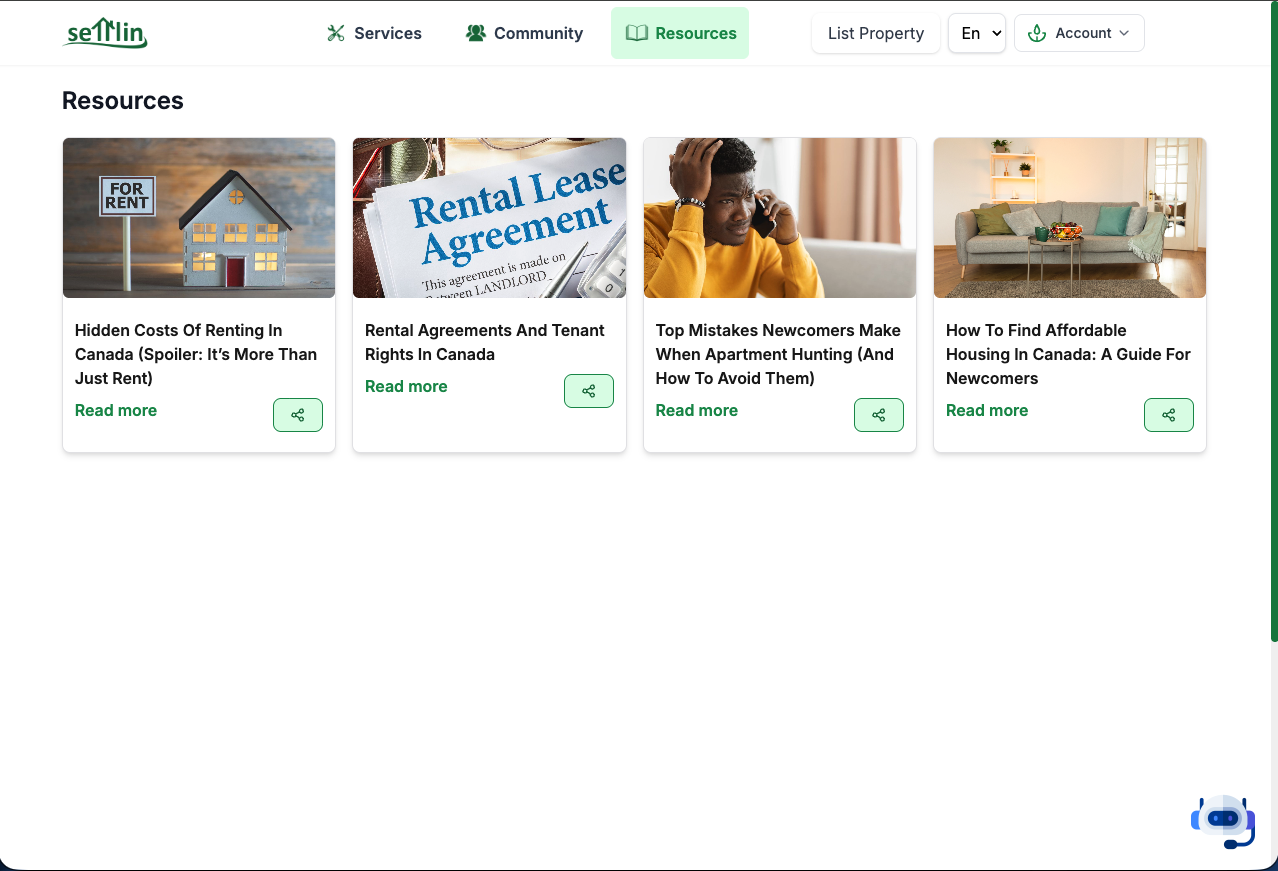1278x871 pixels.
Task: Select the Resources nav item
Action: pyautogui.click(x=680, y=33)
